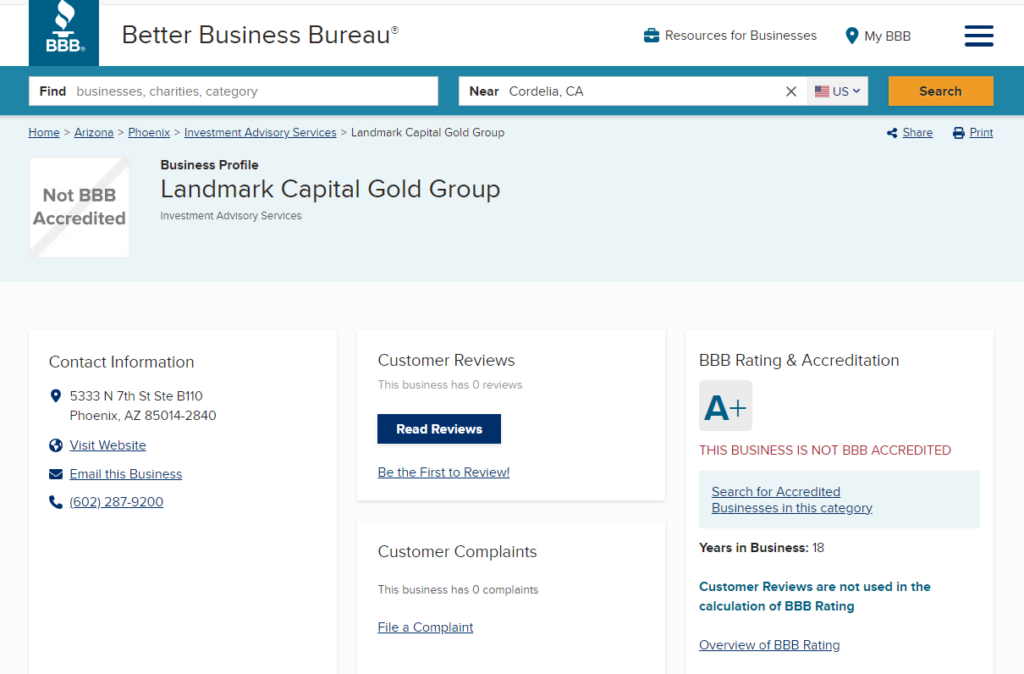Click the Landmark Capital Gold Group heading
The image size is (1024, 674).
pyautogui.click(x=330, y=189)
